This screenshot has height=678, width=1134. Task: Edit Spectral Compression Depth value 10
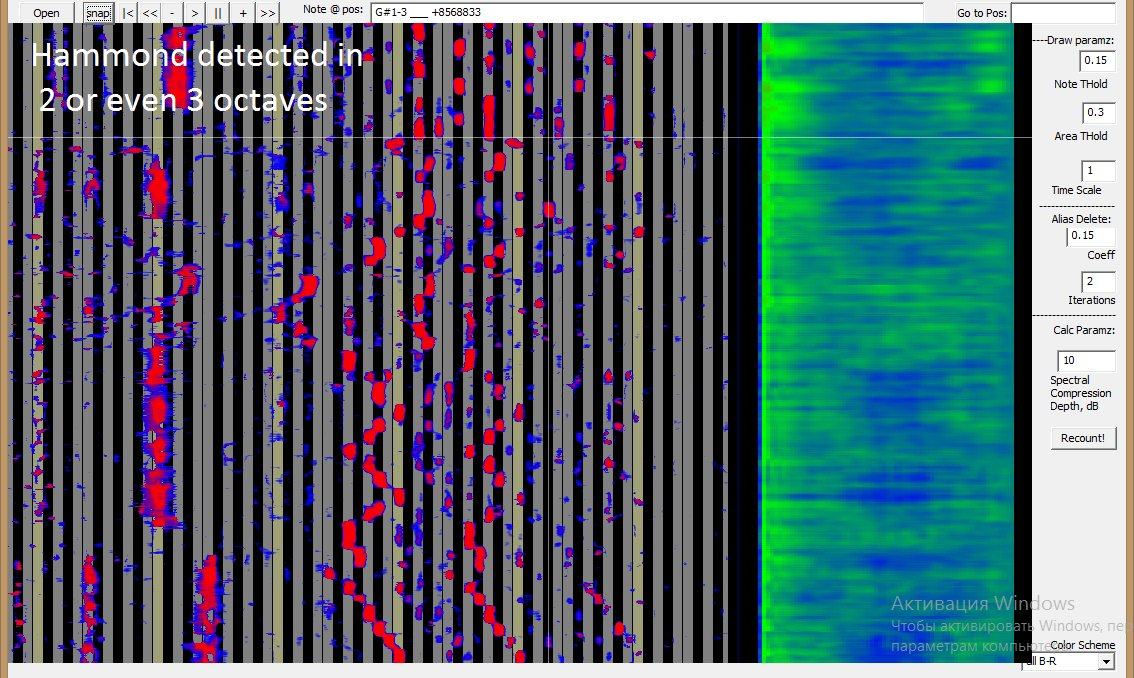[1086, 360]
